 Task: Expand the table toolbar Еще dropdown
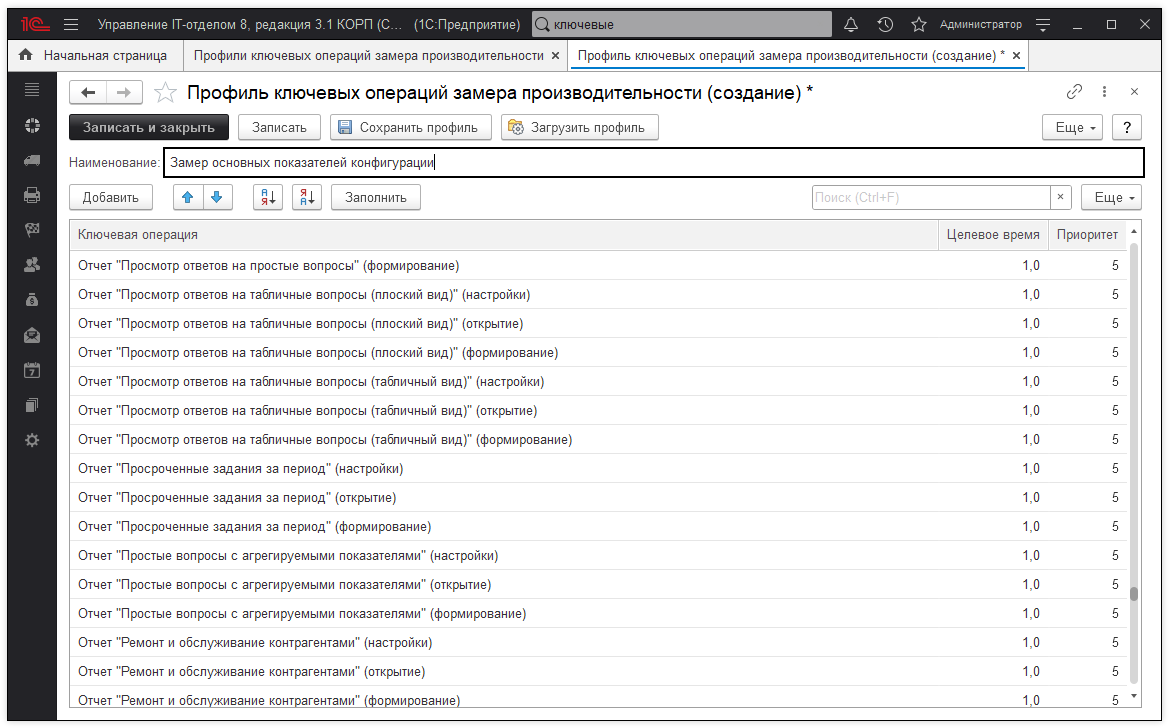tap(1111, 198)
